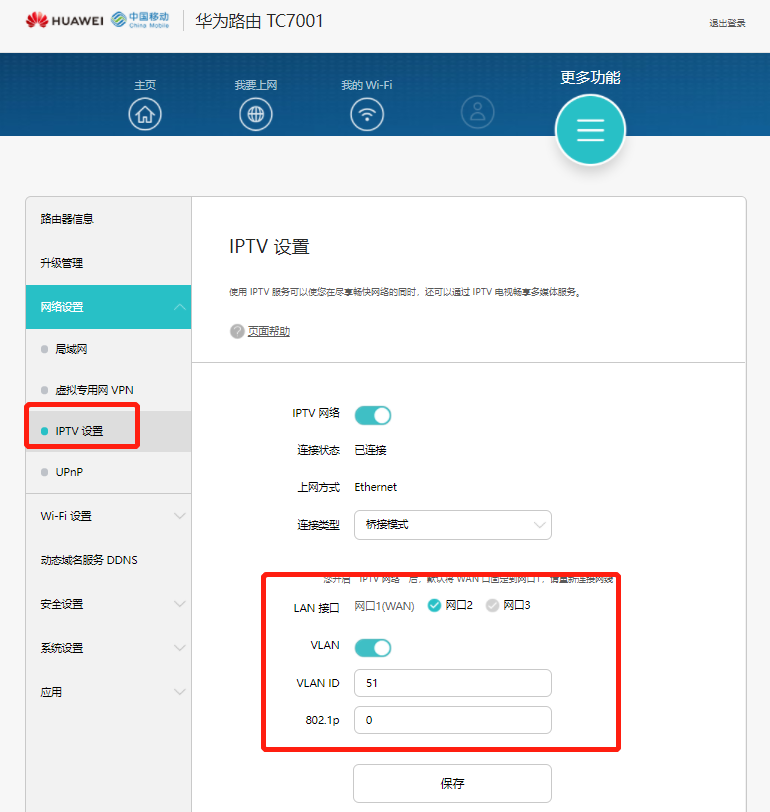Click the Ethernet value text

point(375,487)
